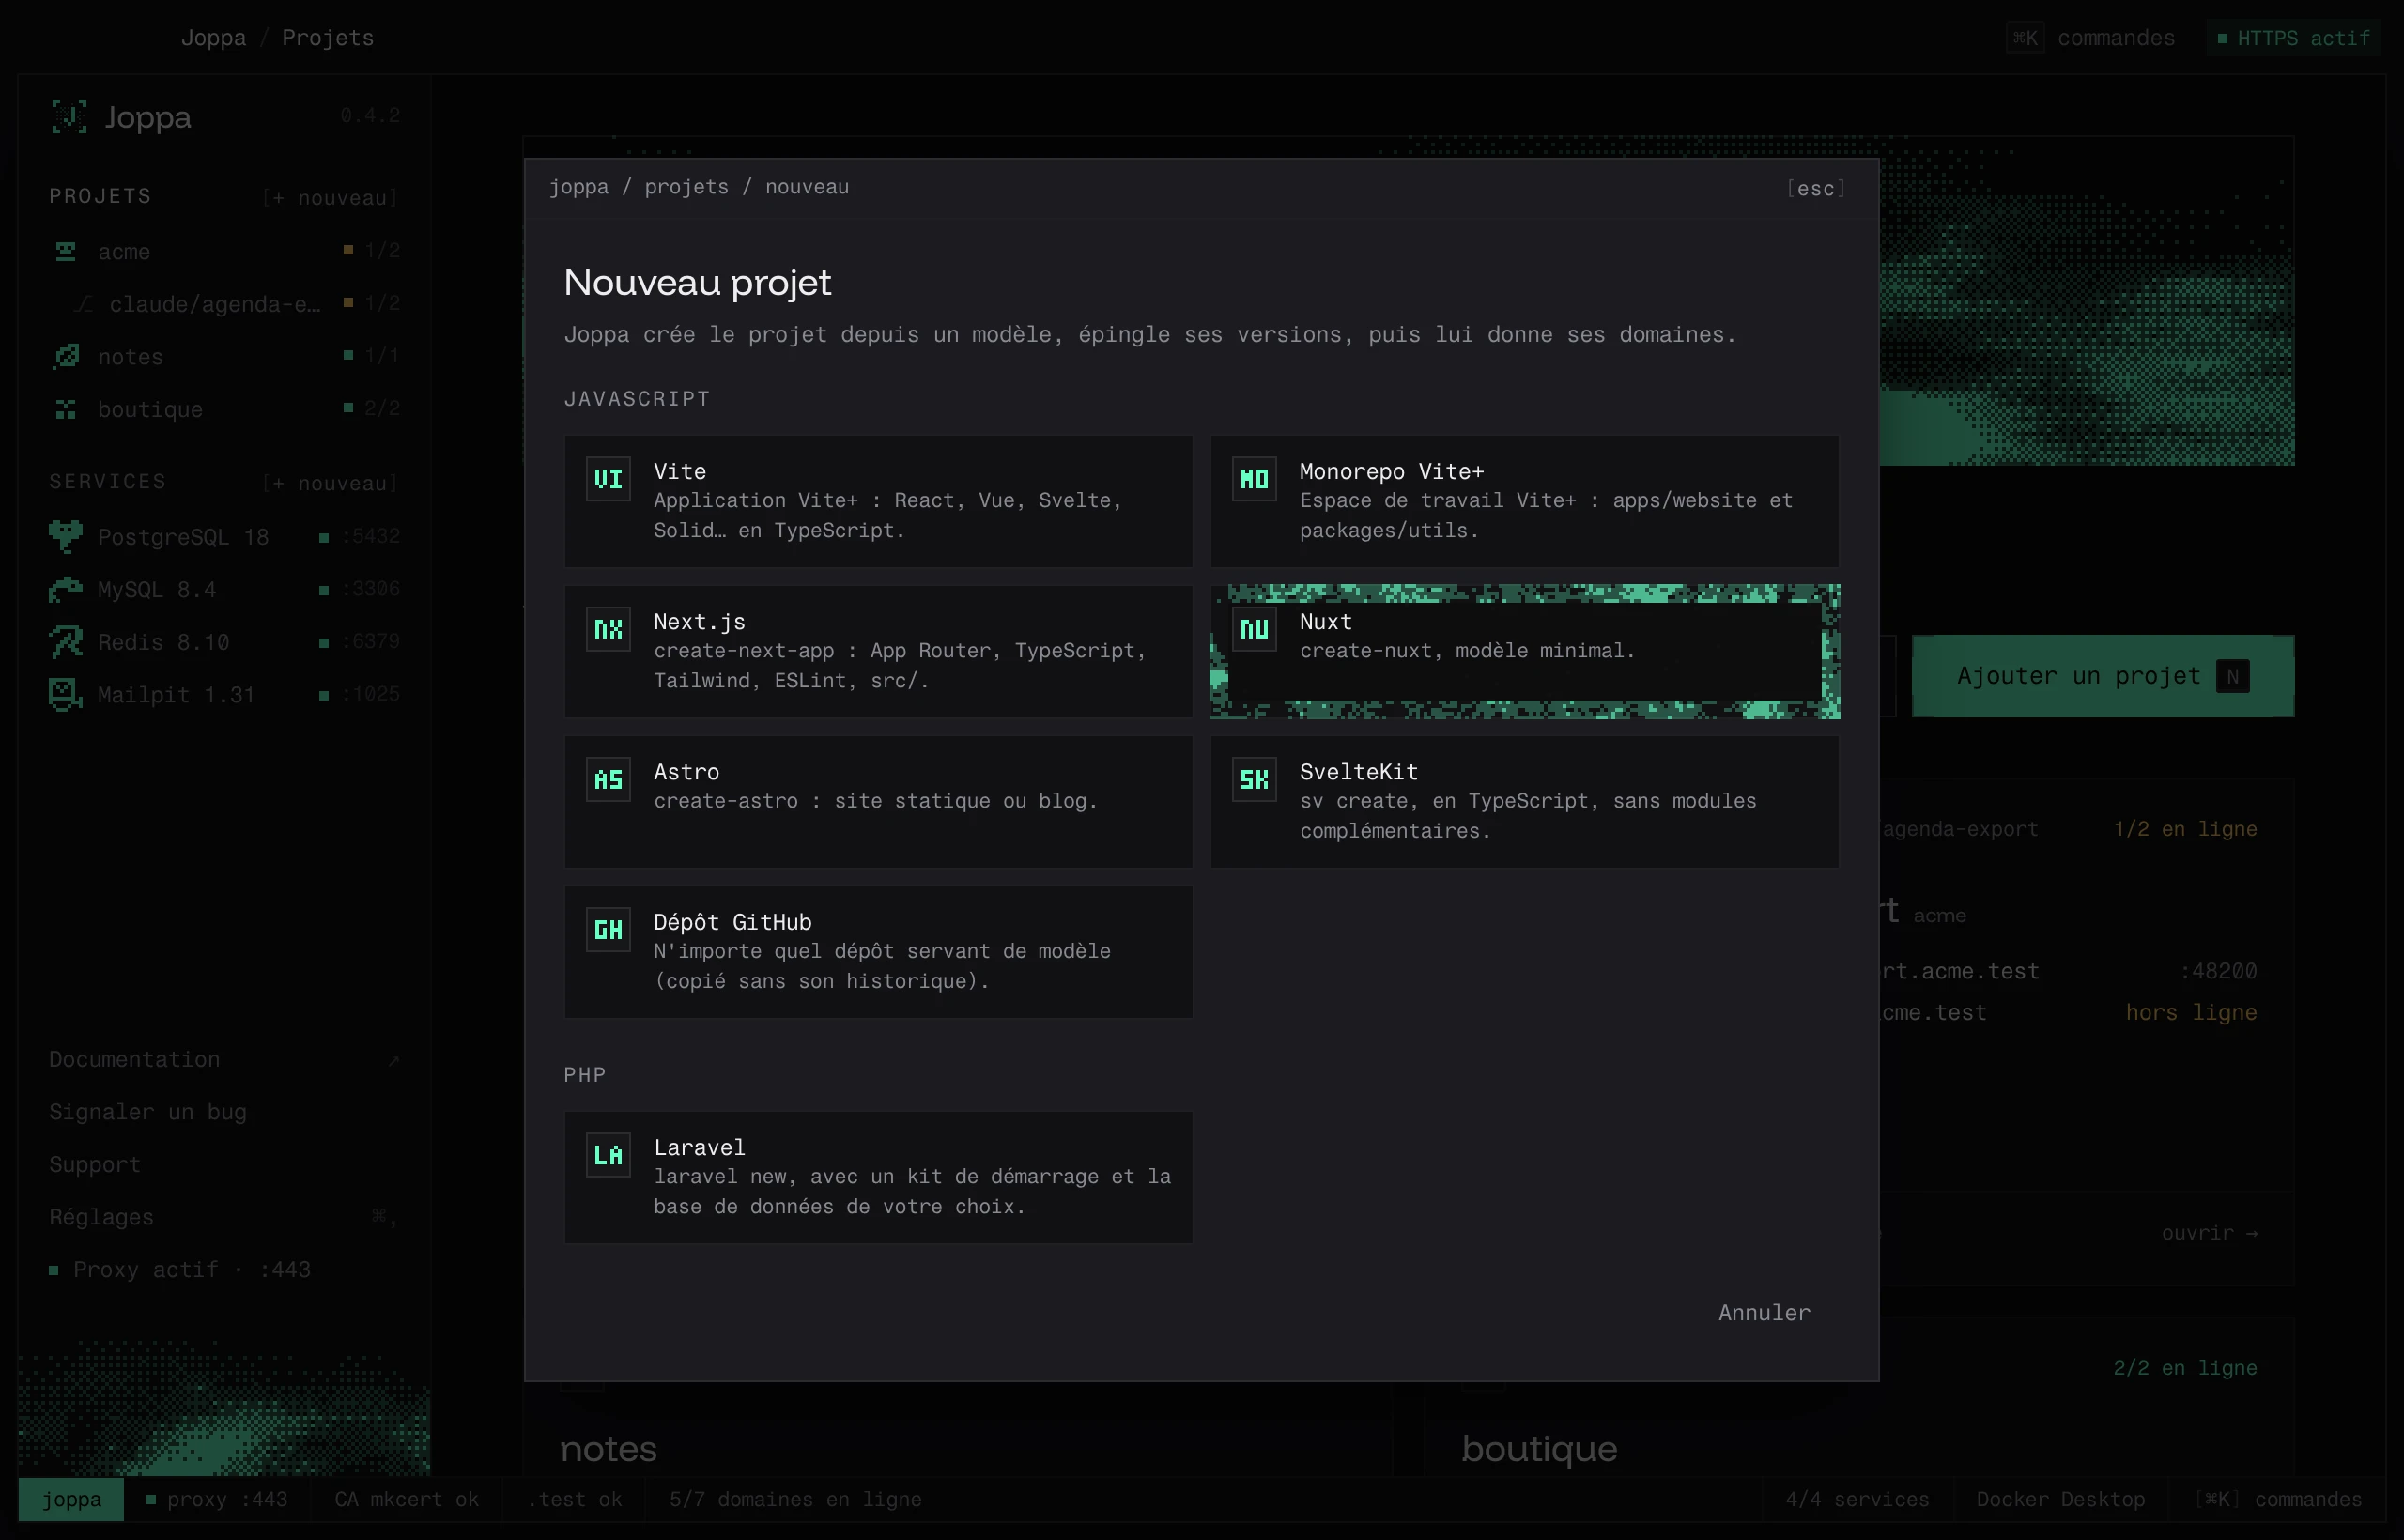The image size is (2404, 1540).
Task: Choose the Laravel LA icon
Action: [608, 1155]
